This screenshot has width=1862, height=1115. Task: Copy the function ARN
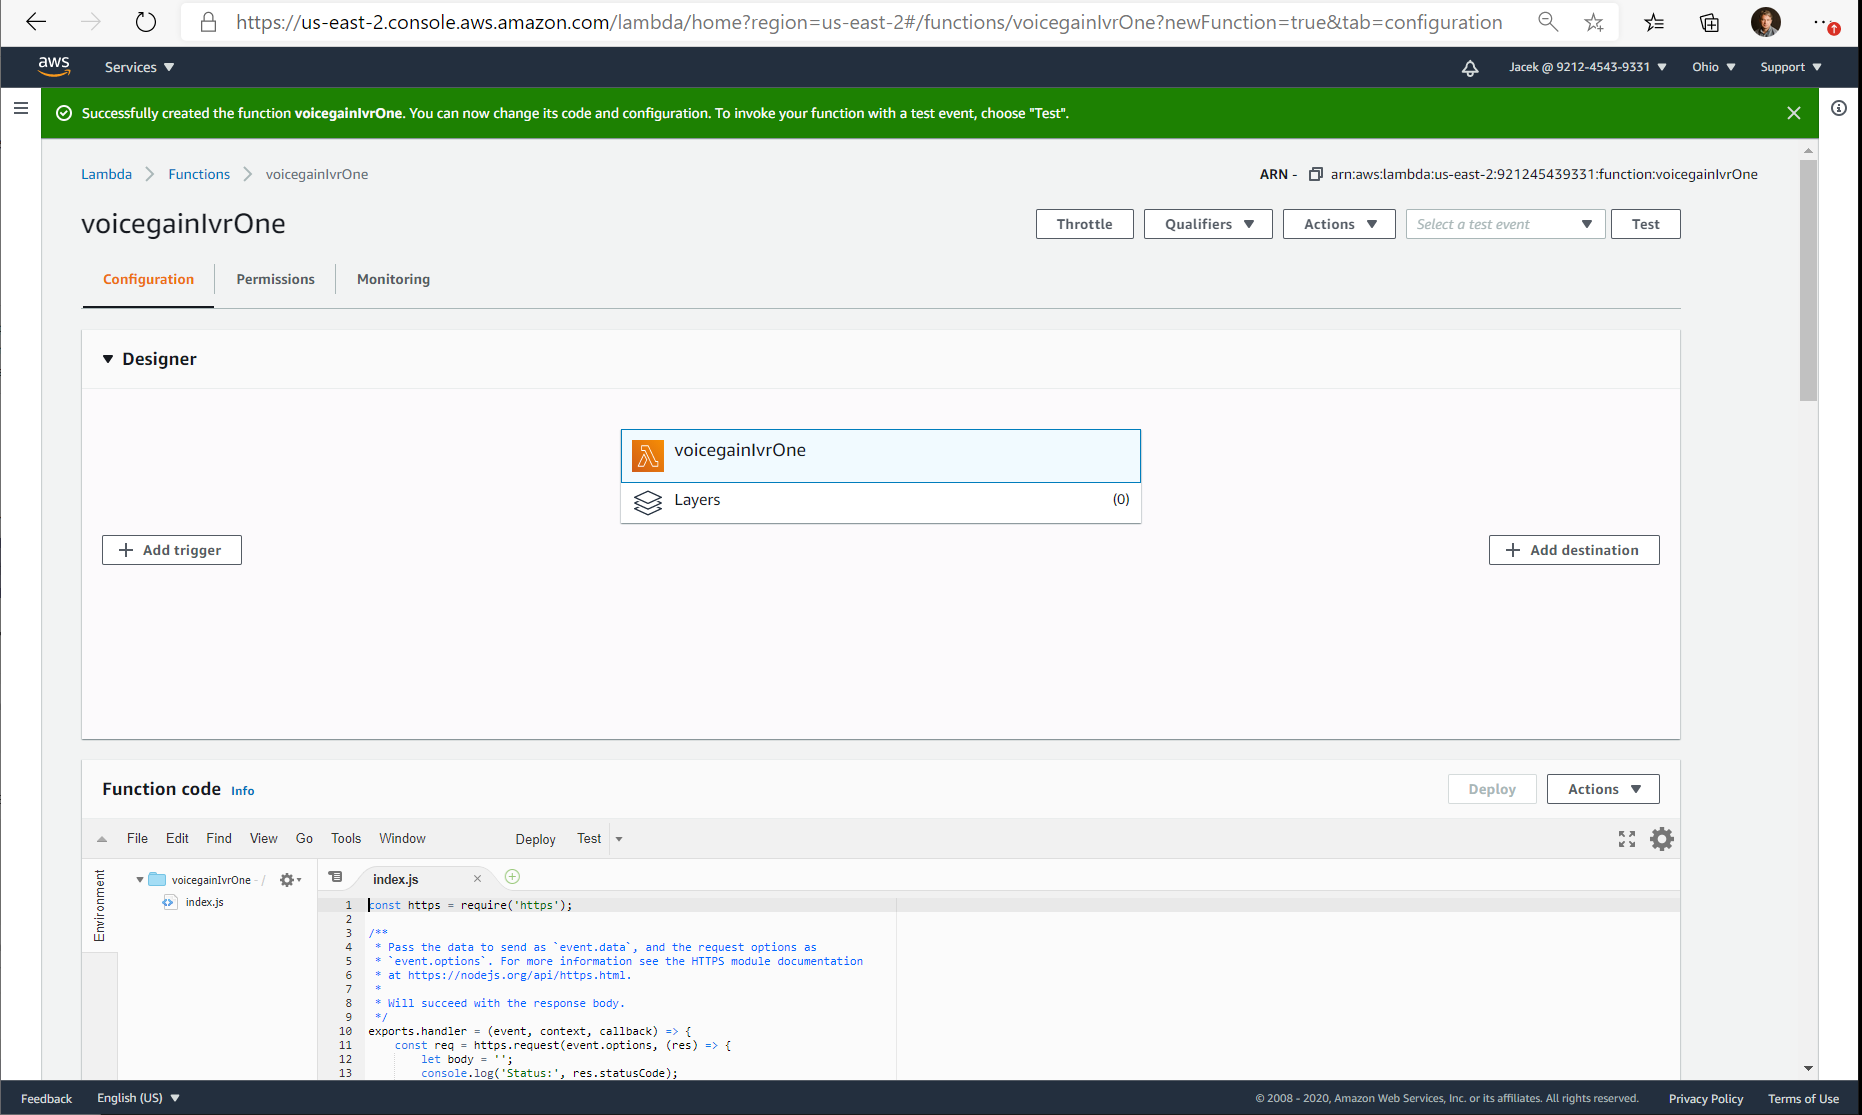[1316, 174]
